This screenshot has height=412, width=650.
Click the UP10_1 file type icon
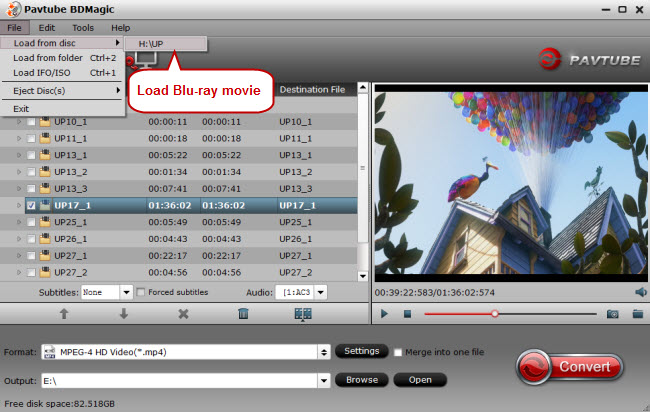[45, 121]
